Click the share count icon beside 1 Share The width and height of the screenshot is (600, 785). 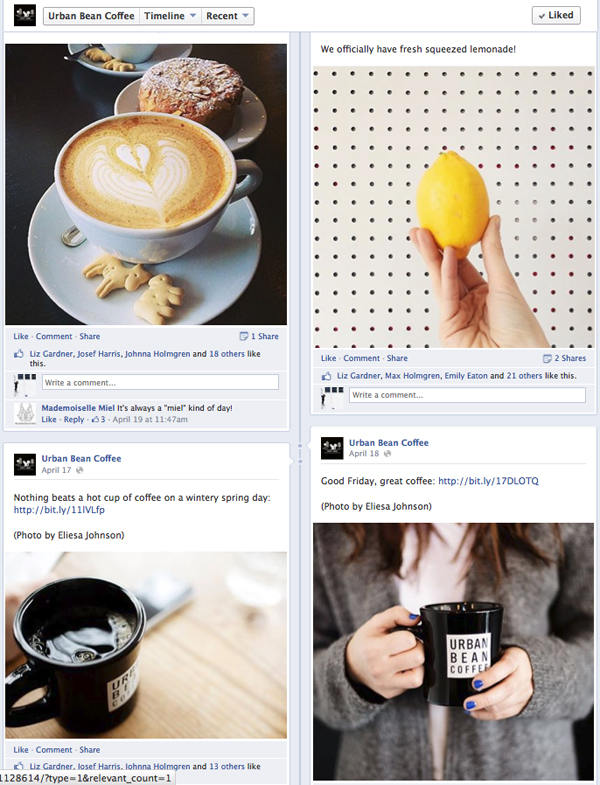click(x=244, y=336)
